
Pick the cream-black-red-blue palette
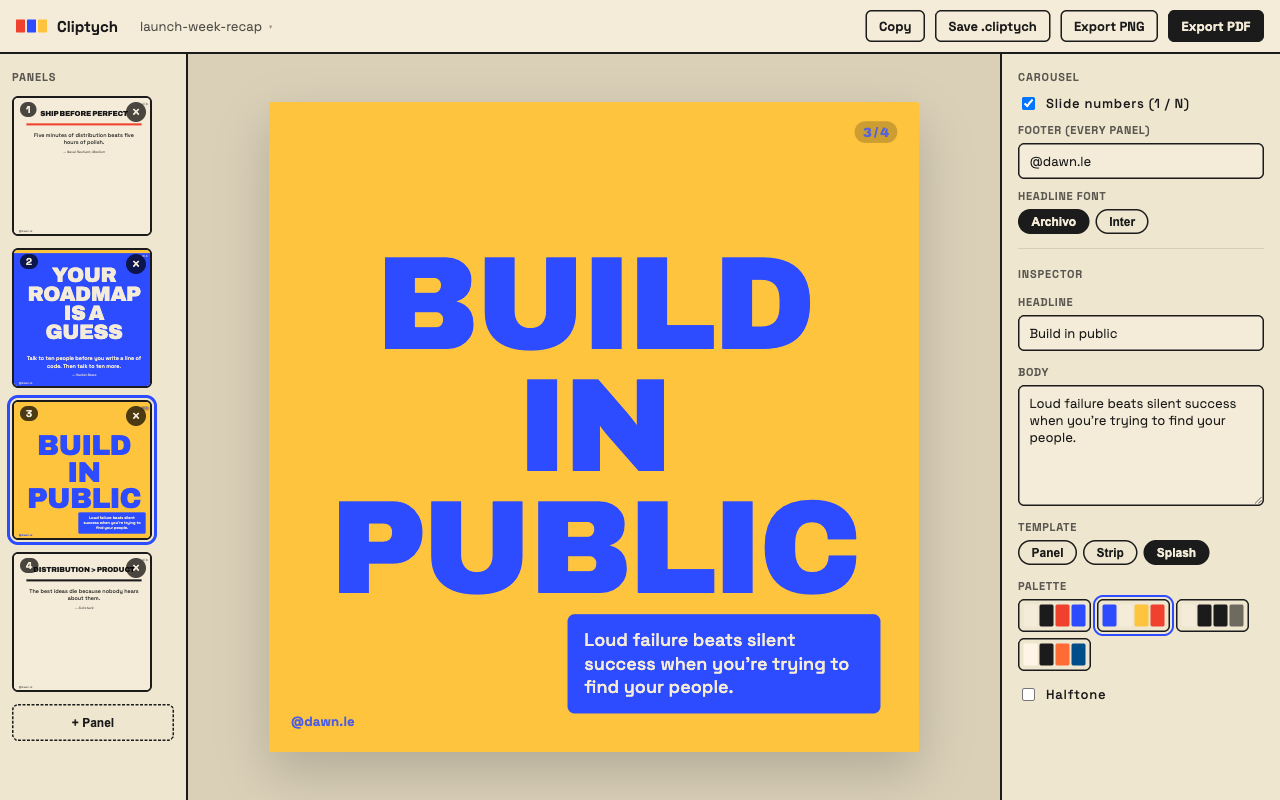(x=1054, y=615)
